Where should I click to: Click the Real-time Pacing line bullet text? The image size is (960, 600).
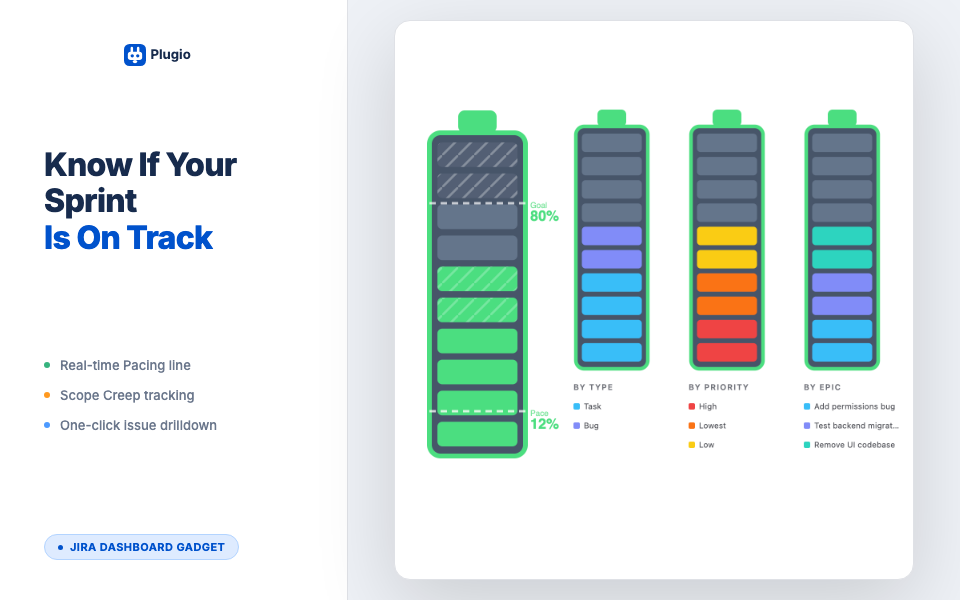126,366
